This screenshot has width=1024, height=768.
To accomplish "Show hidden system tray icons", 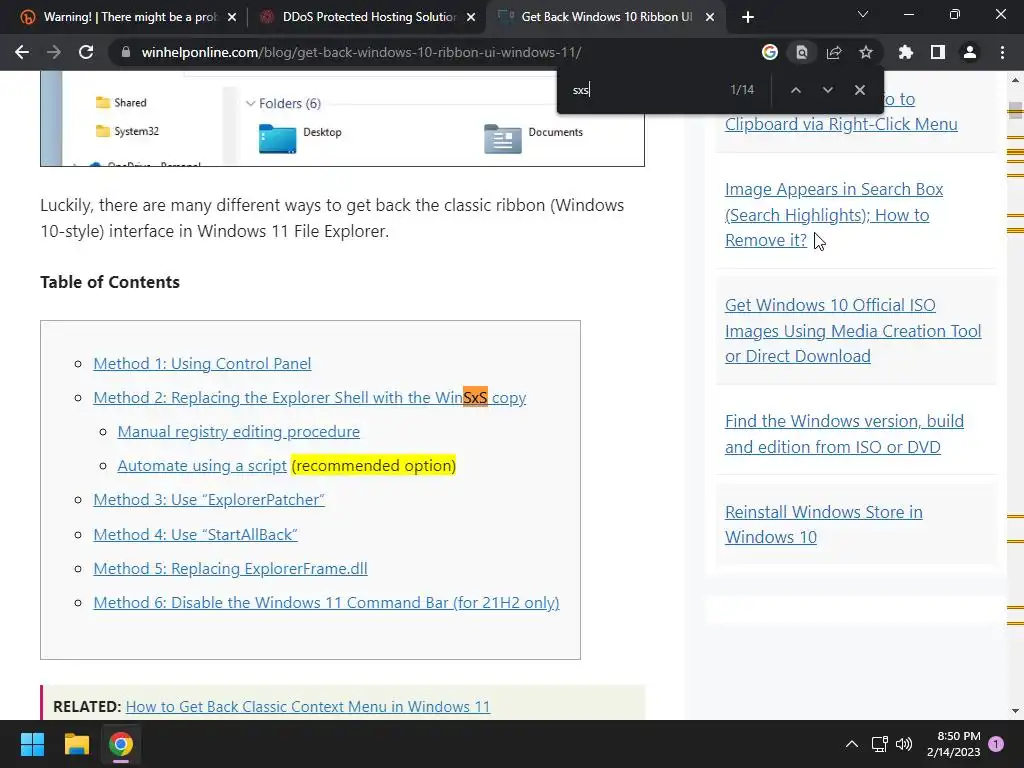I will [x=852, y=744].
